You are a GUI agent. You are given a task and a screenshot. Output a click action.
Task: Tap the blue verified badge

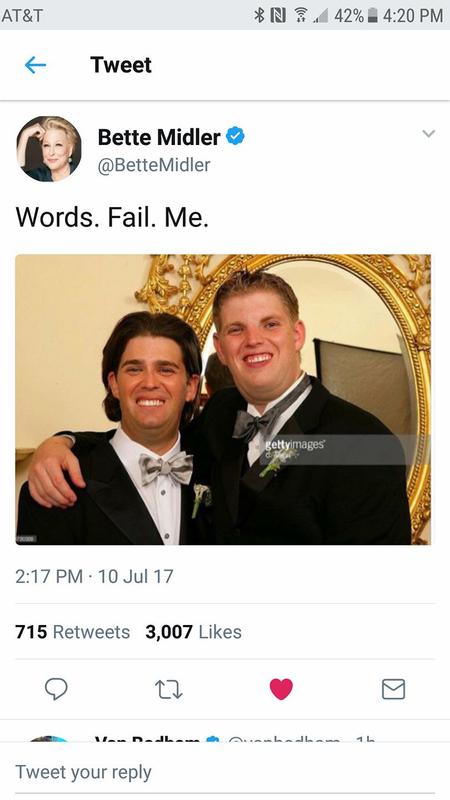point(235,136)
